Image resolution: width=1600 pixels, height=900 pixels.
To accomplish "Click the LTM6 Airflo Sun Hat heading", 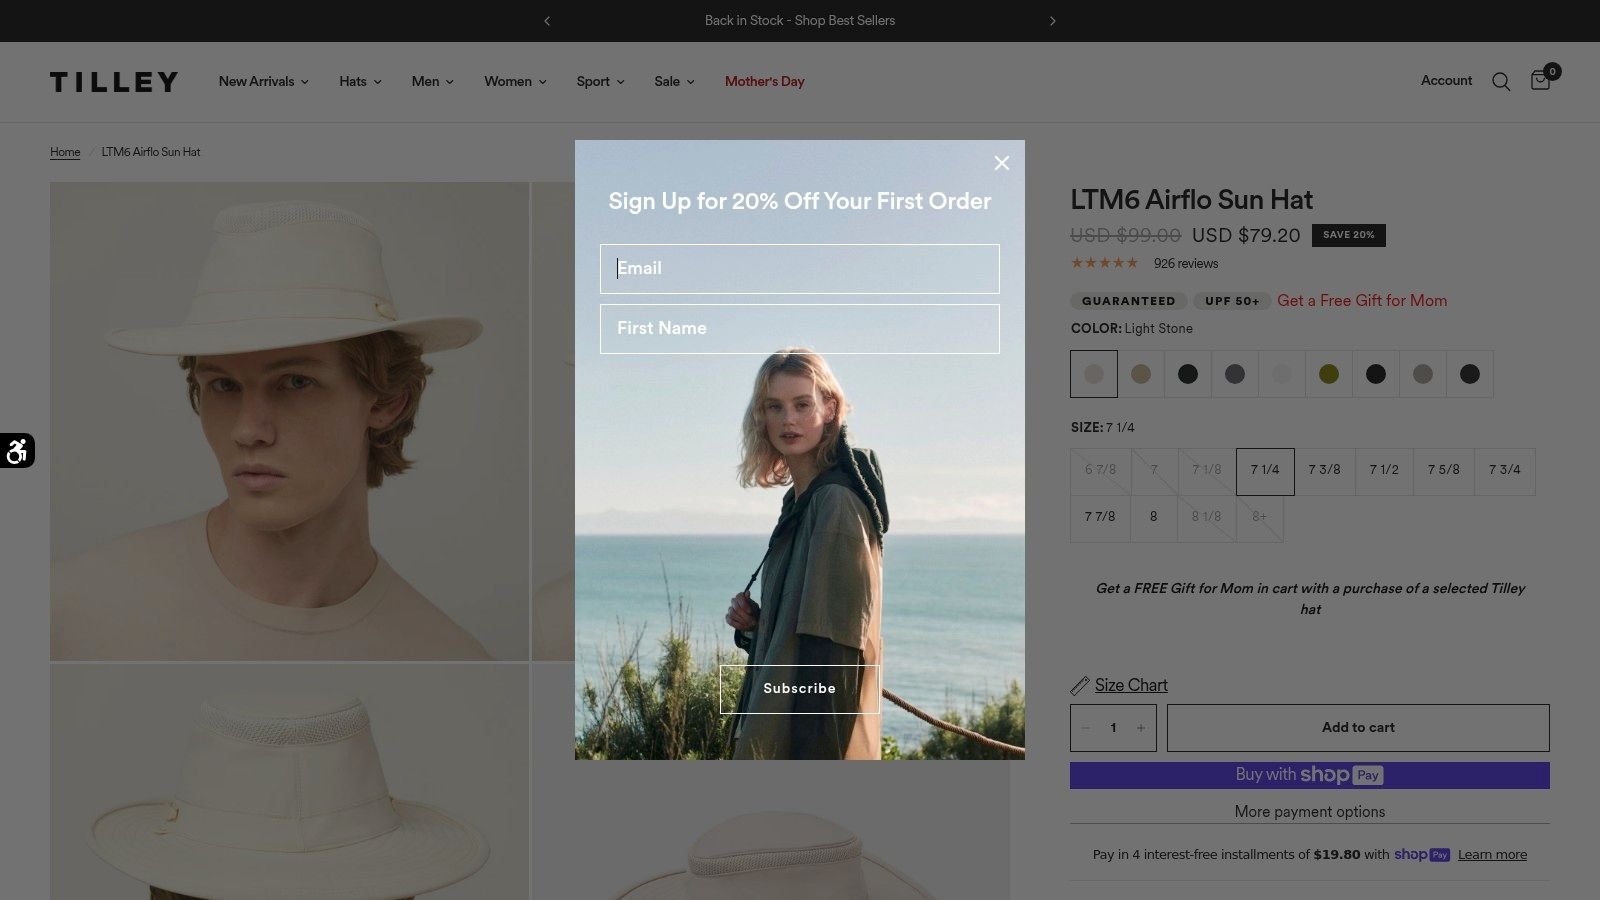I will tap(1192, 200).
